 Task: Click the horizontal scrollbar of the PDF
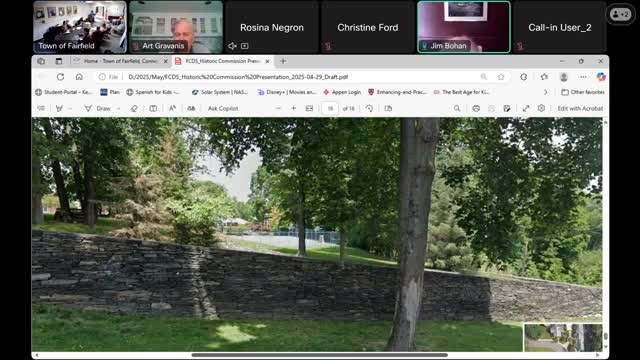[320, 355]
